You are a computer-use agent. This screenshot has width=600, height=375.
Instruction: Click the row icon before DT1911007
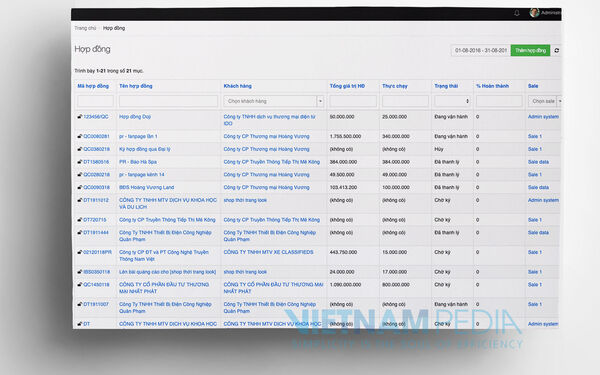click(80, 304)
